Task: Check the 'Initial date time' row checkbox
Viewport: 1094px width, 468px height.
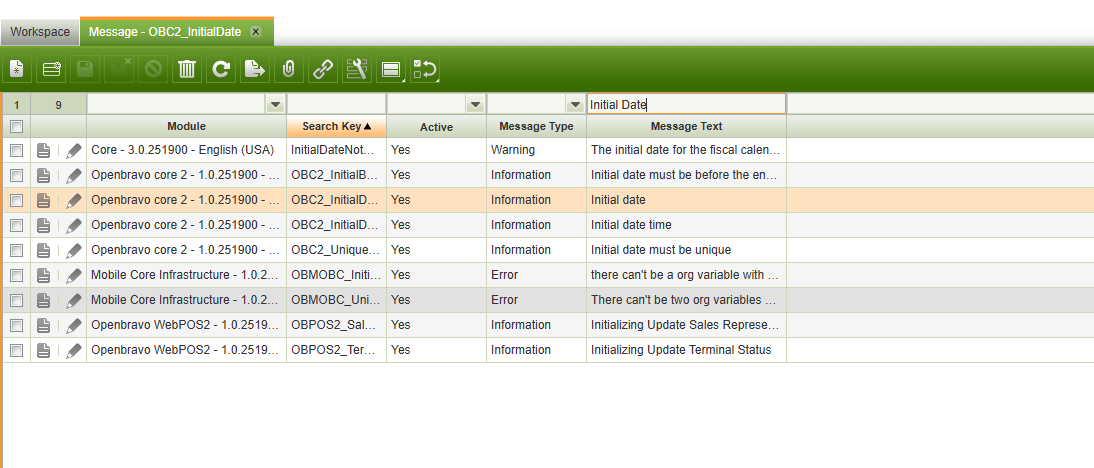Action: tap(17, 225)
